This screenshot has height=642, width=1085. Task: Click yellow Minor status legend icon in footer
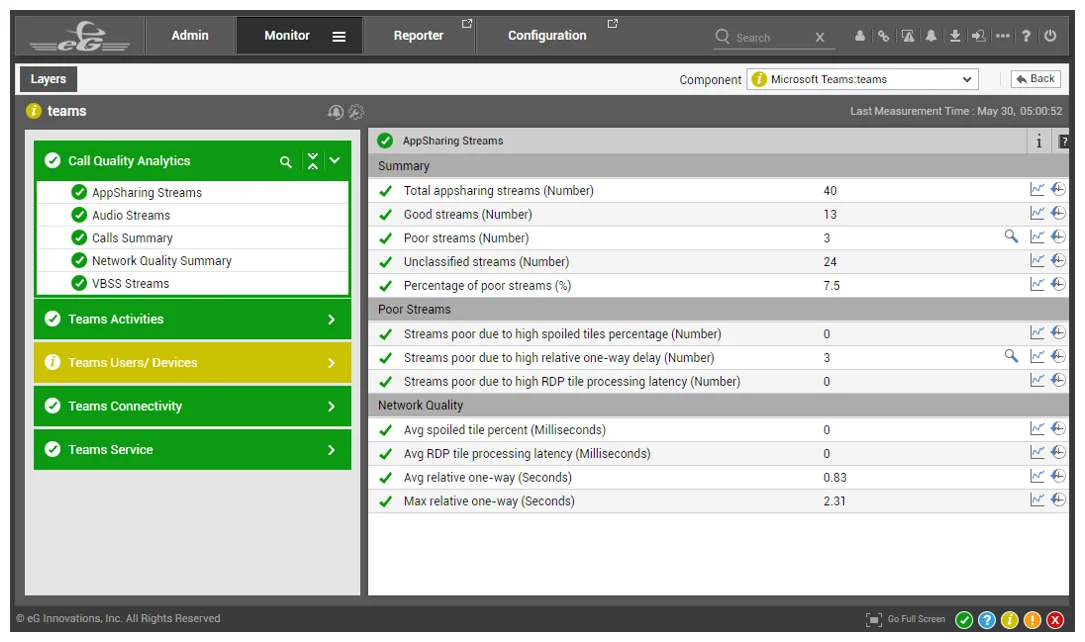point(1010,620)
